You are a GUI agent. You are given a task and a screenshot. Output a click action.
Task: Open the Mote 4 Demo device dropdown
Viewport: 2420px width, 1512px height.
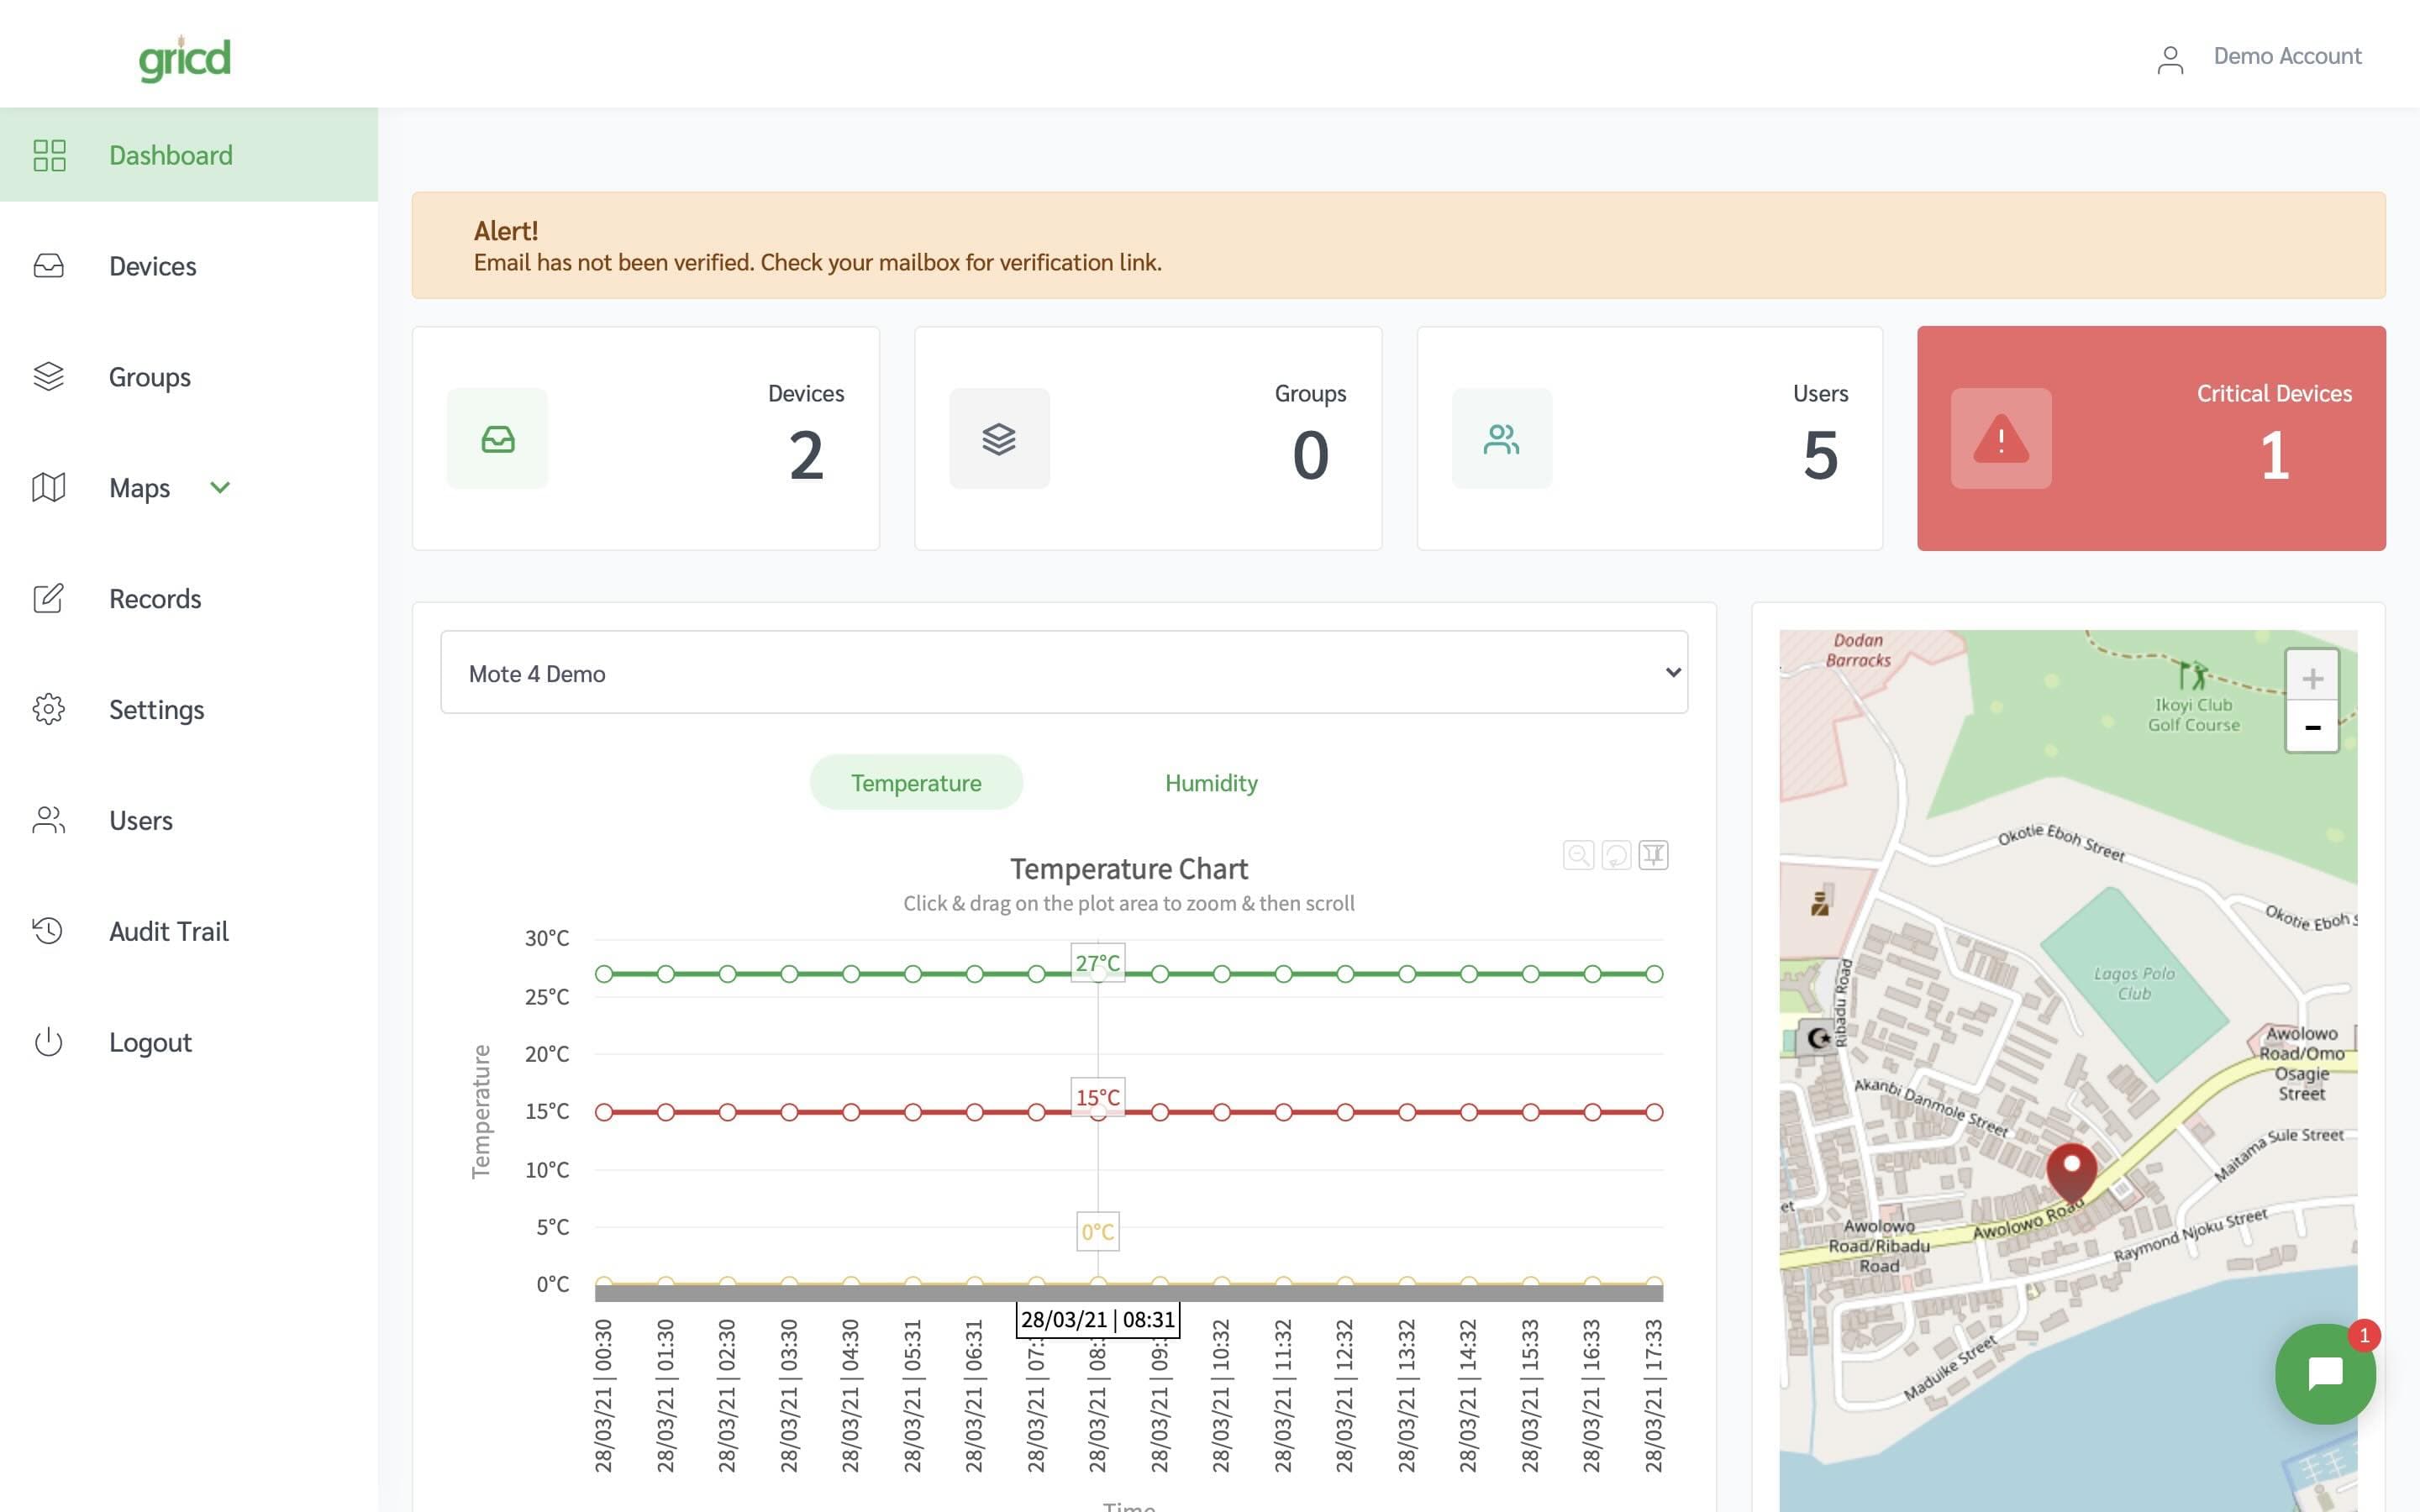tap(1064, 672)
